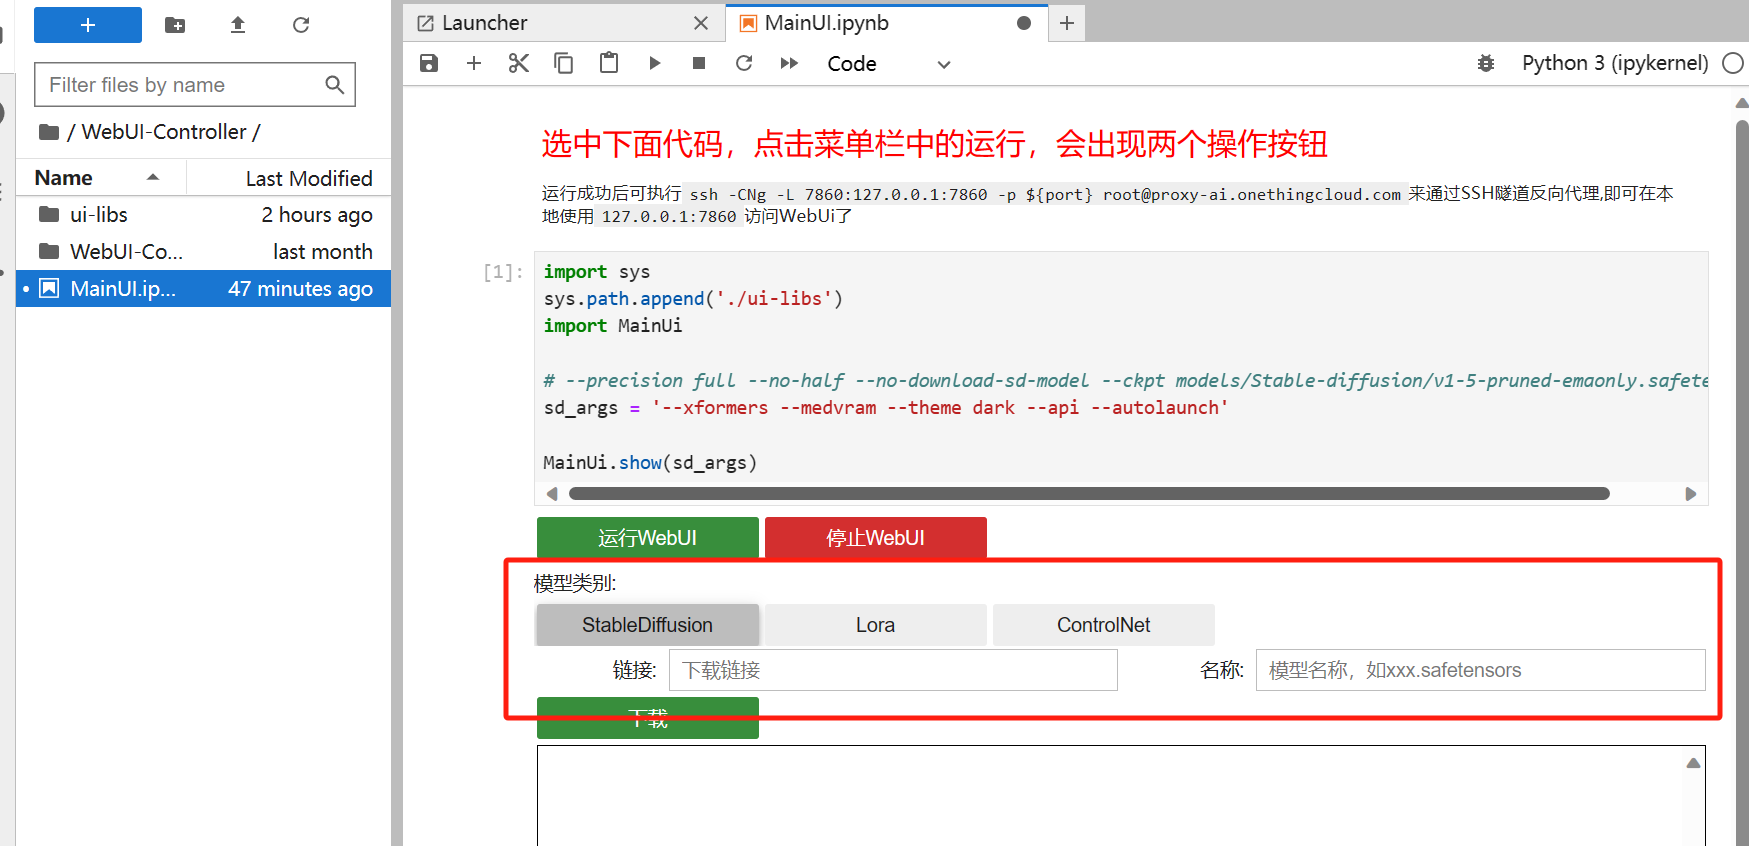Click the 运行WebUI green button
This screenshot has width=1749, height=846.
[x=648, y=537]
